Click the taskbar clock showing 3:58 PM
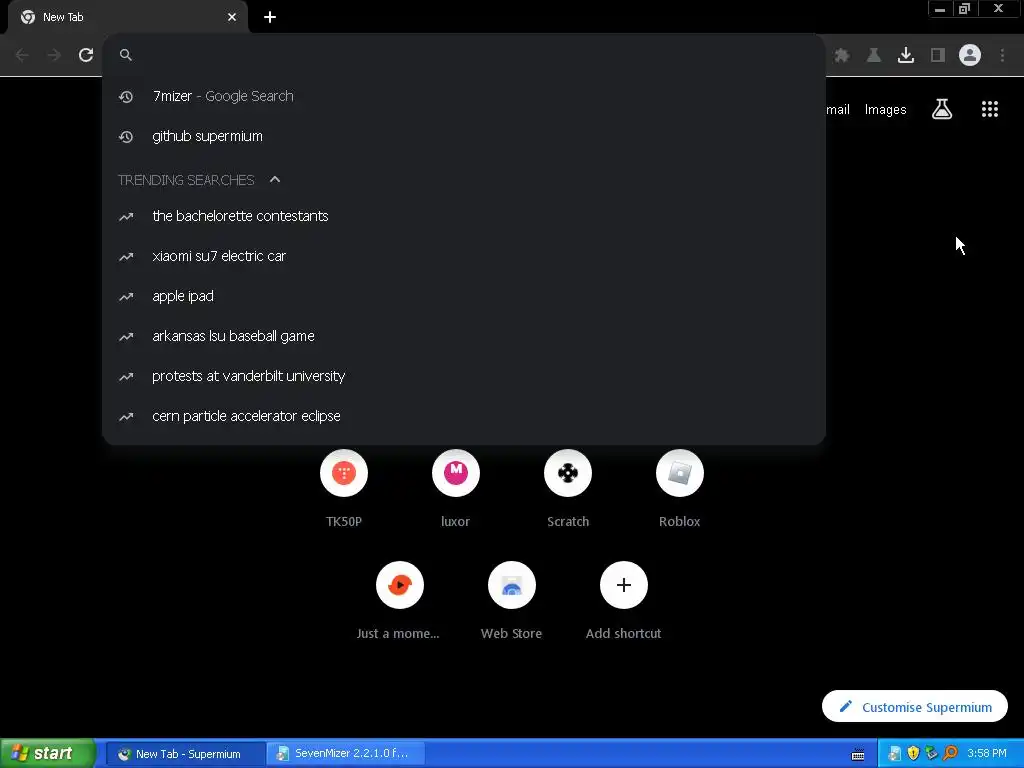Screen dimensions: 1024x768 point(987,753)
